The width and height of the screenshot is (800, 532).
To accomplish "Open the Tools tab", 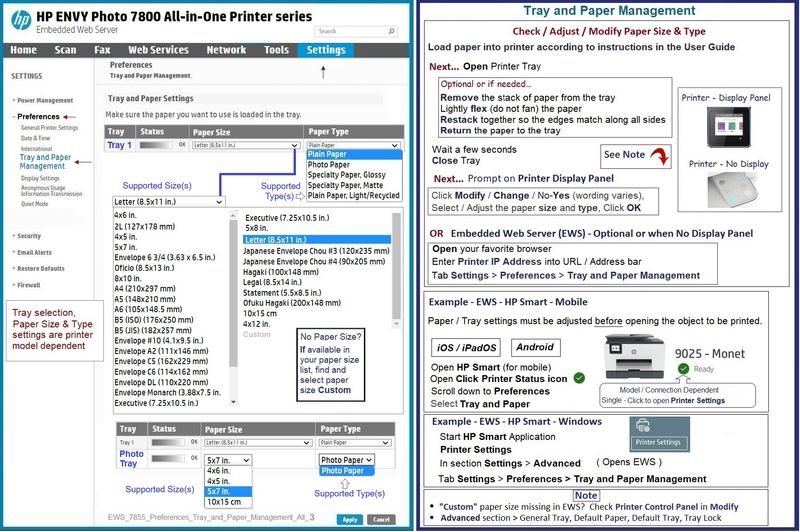I will [x=276, y=50].
